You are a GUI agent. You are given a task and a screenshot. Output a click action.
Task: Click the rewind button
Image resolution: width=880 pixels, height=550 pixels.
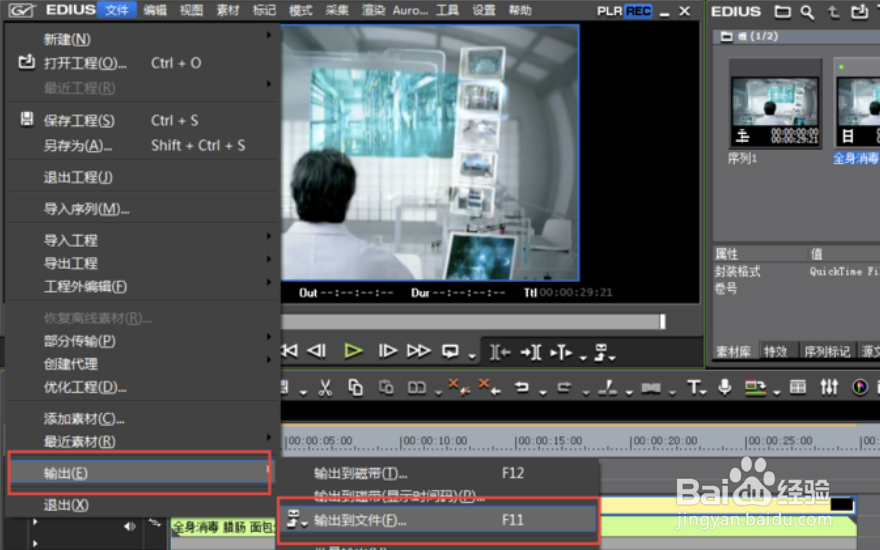(290, 351)
